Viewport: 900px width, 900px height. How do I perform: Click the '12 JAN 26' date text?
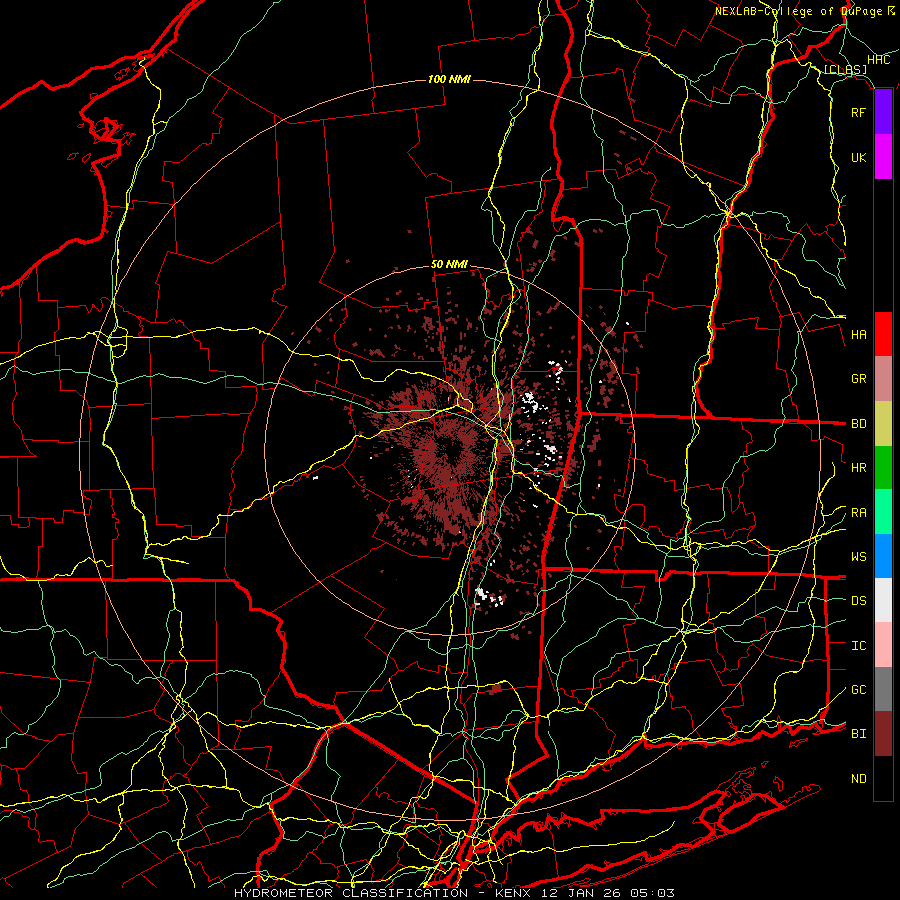tap(582, 893)
